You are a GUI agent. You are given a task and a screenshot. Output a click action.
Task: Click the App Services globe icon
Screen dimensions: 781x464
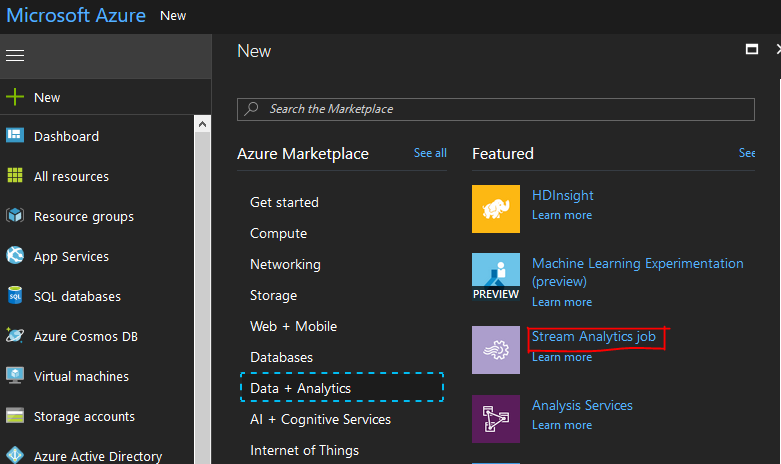15,255
